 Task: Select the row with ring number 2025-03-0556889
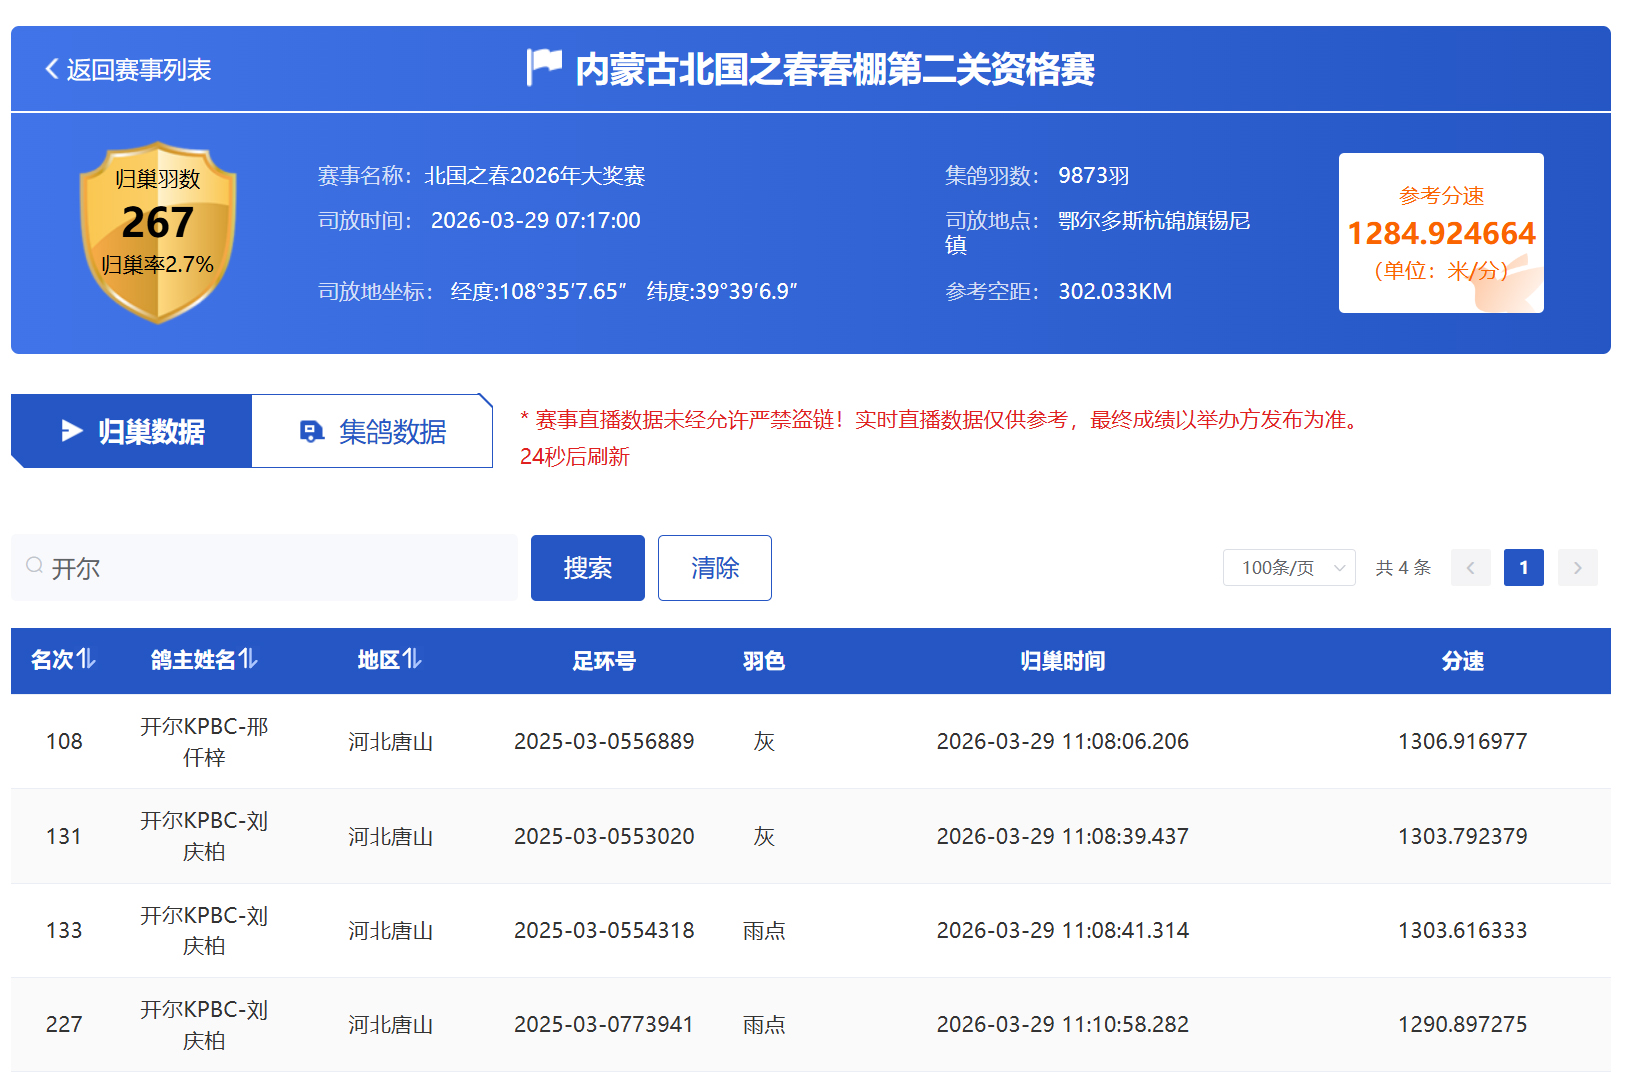tap(604, 742)
